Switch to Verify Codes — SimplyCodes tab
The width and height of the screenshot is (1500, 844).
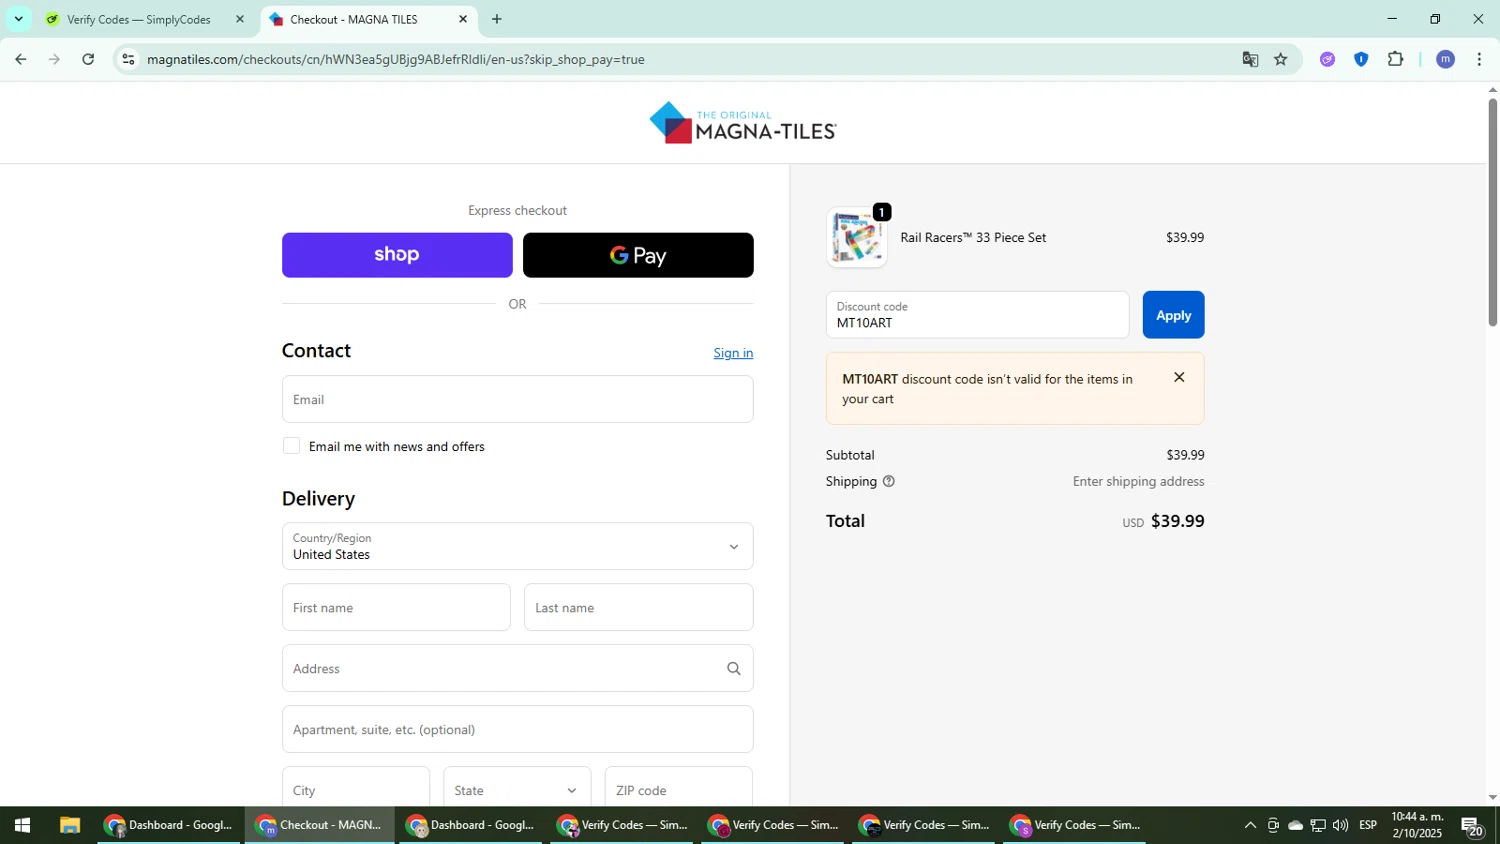tap(137, 19)
